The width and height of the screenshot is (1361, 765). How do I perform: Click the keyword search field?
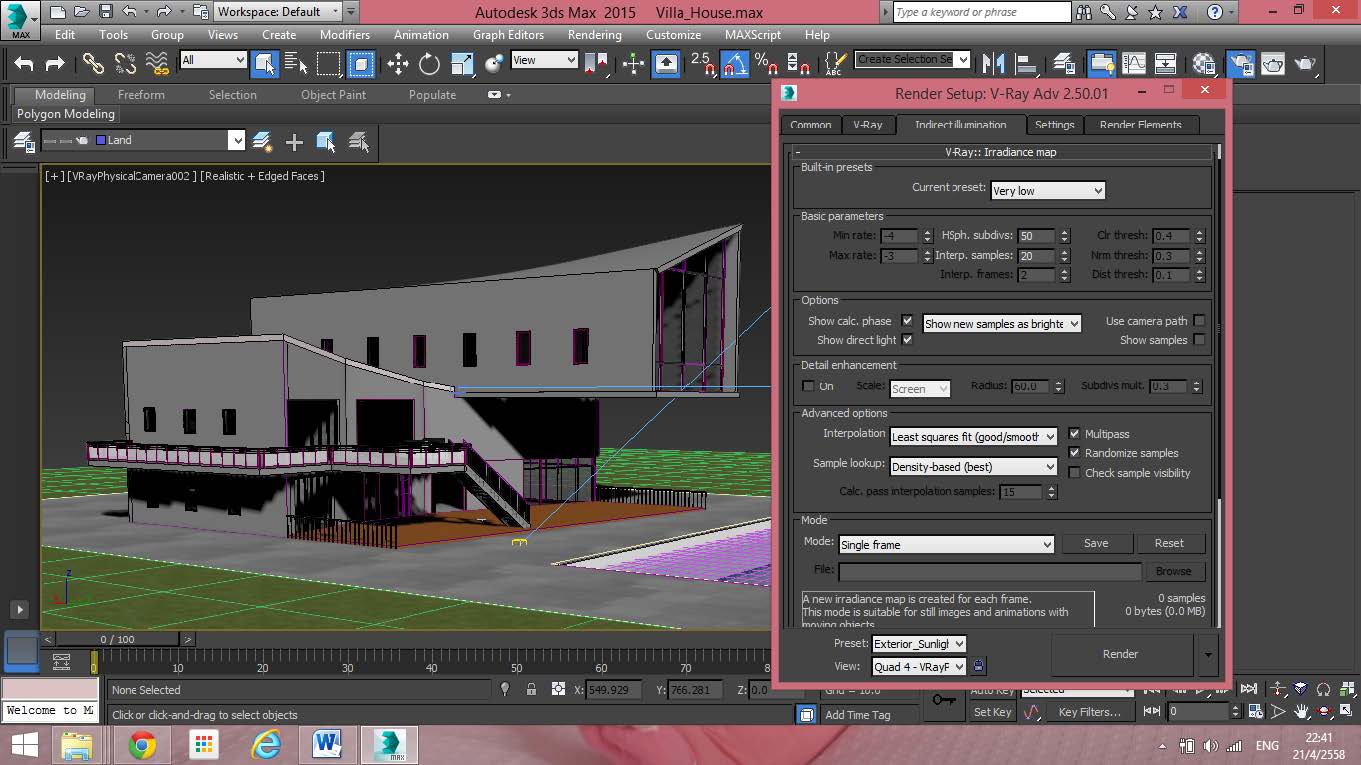point(981,12)
